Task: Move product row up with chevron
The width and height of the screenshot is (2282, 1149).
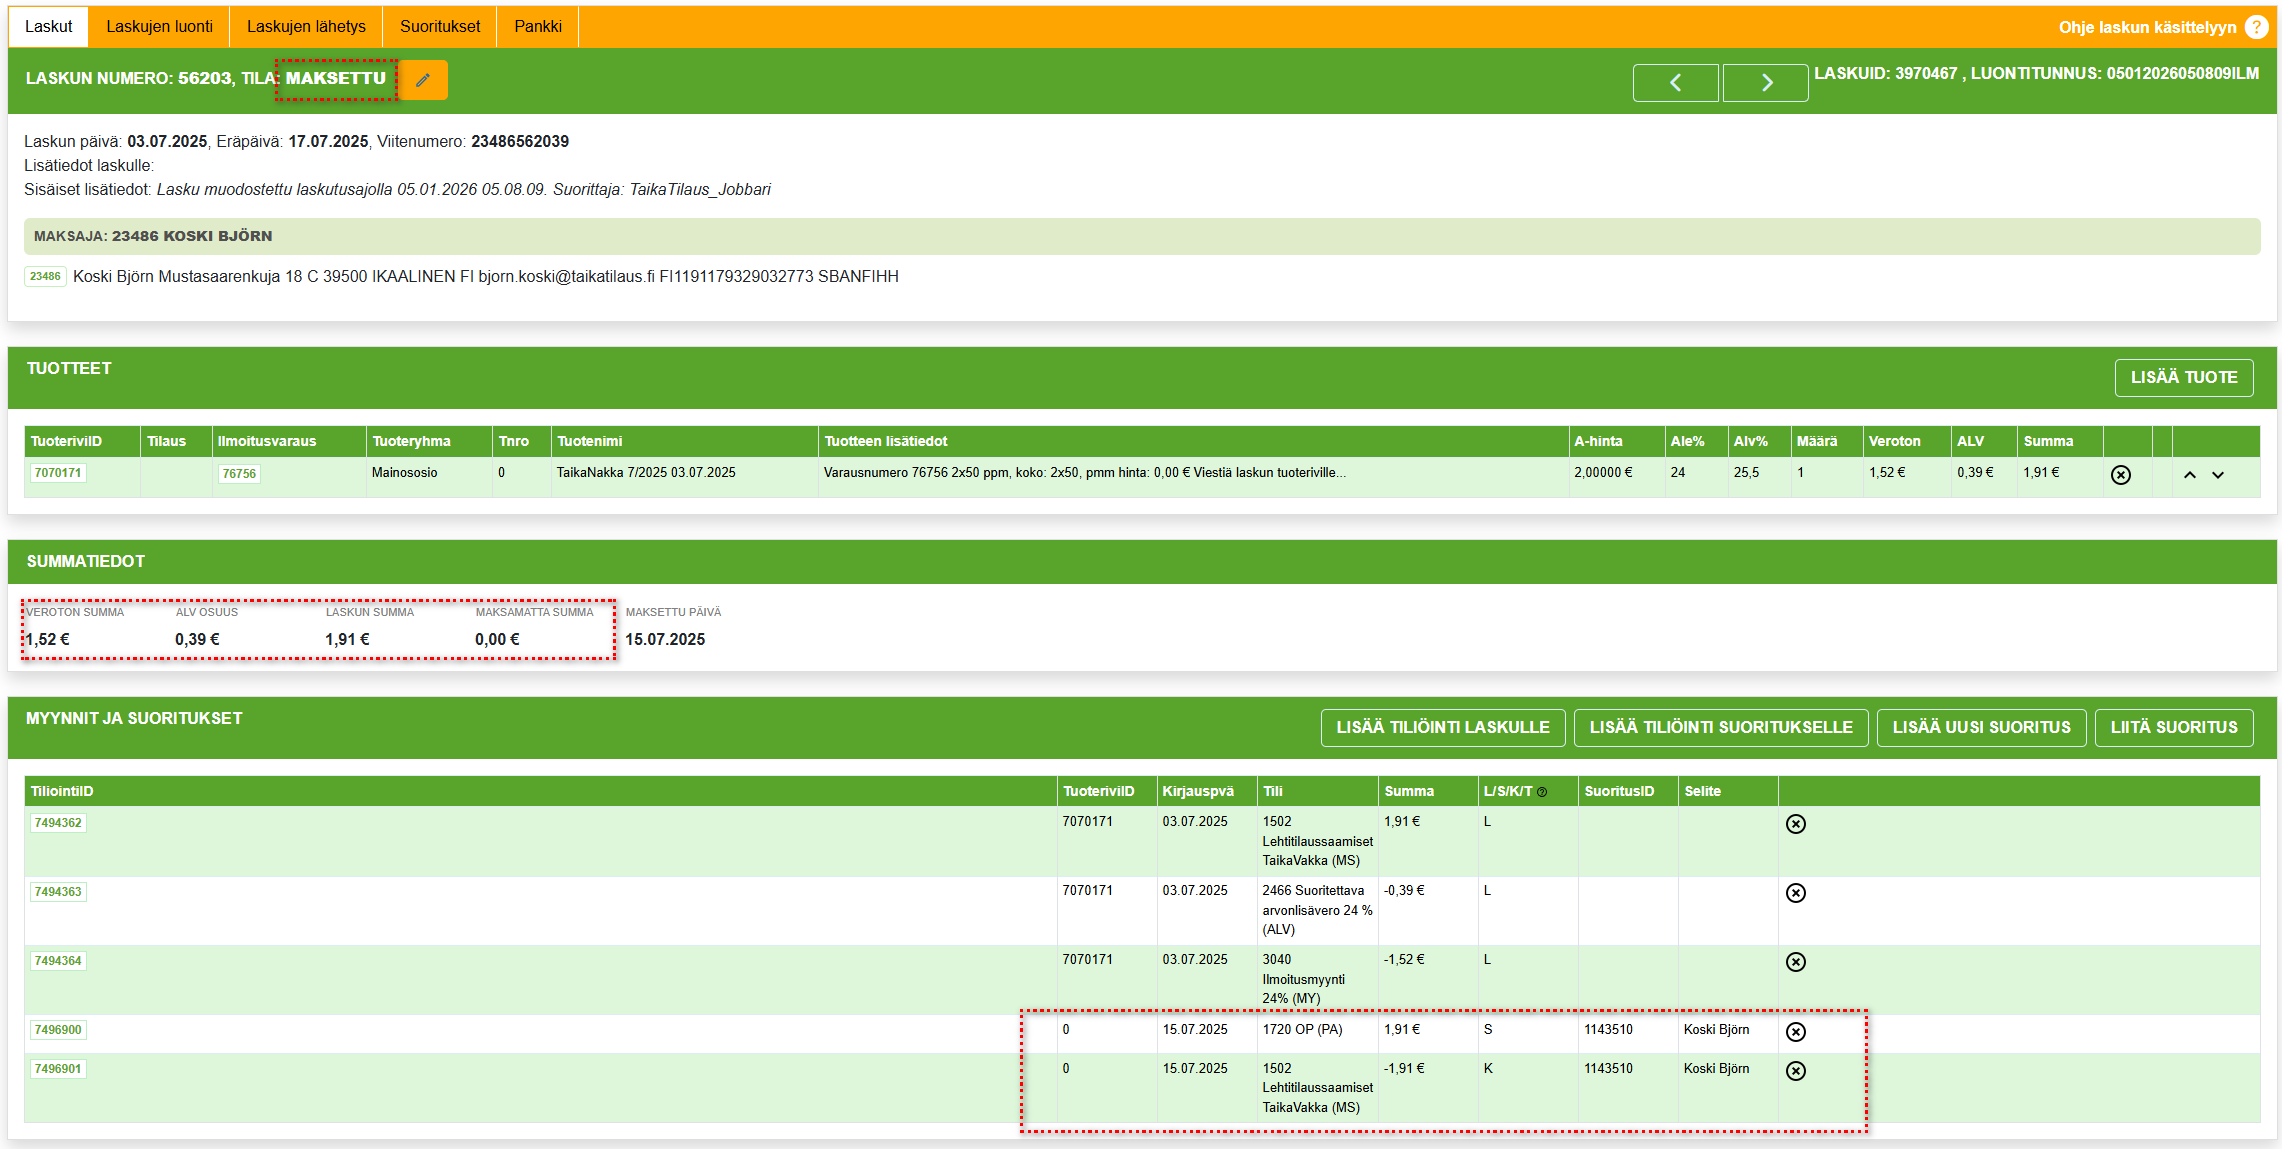Action: point(2190,475)
